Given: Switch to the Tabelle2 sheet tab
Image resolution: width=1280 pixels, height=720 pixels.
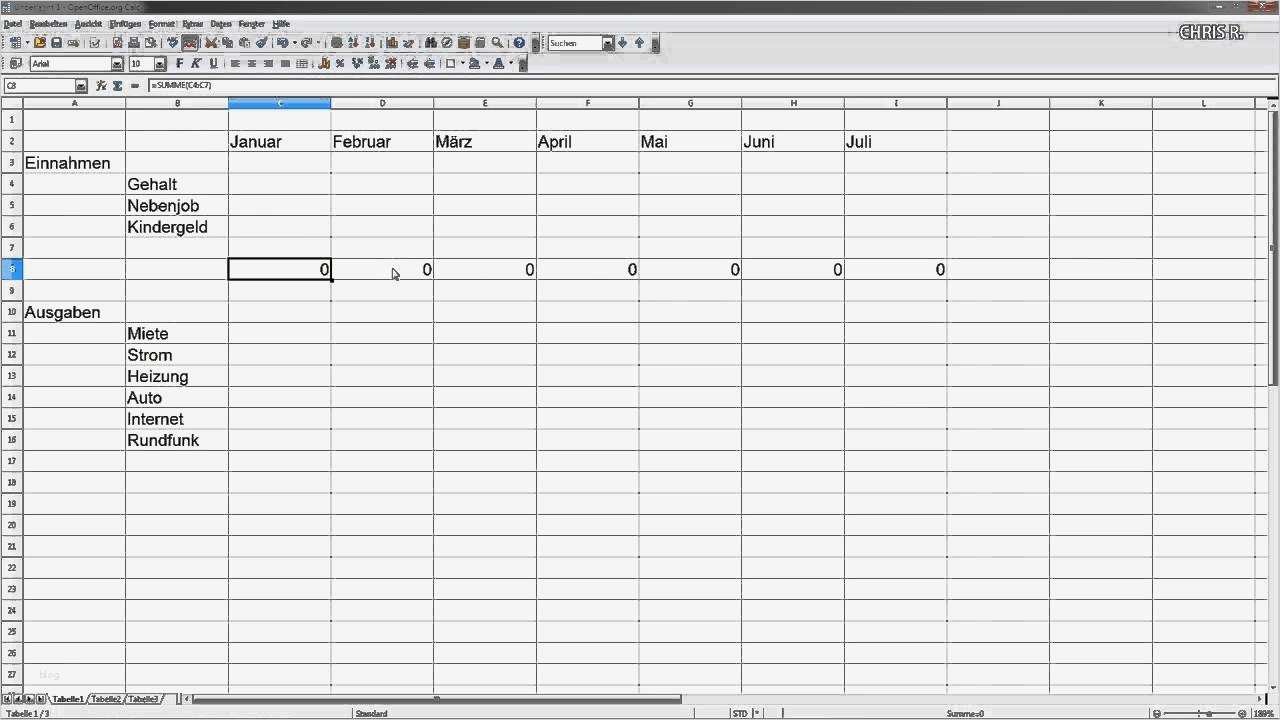Looking at the screenshot, I should coord(108,699).
